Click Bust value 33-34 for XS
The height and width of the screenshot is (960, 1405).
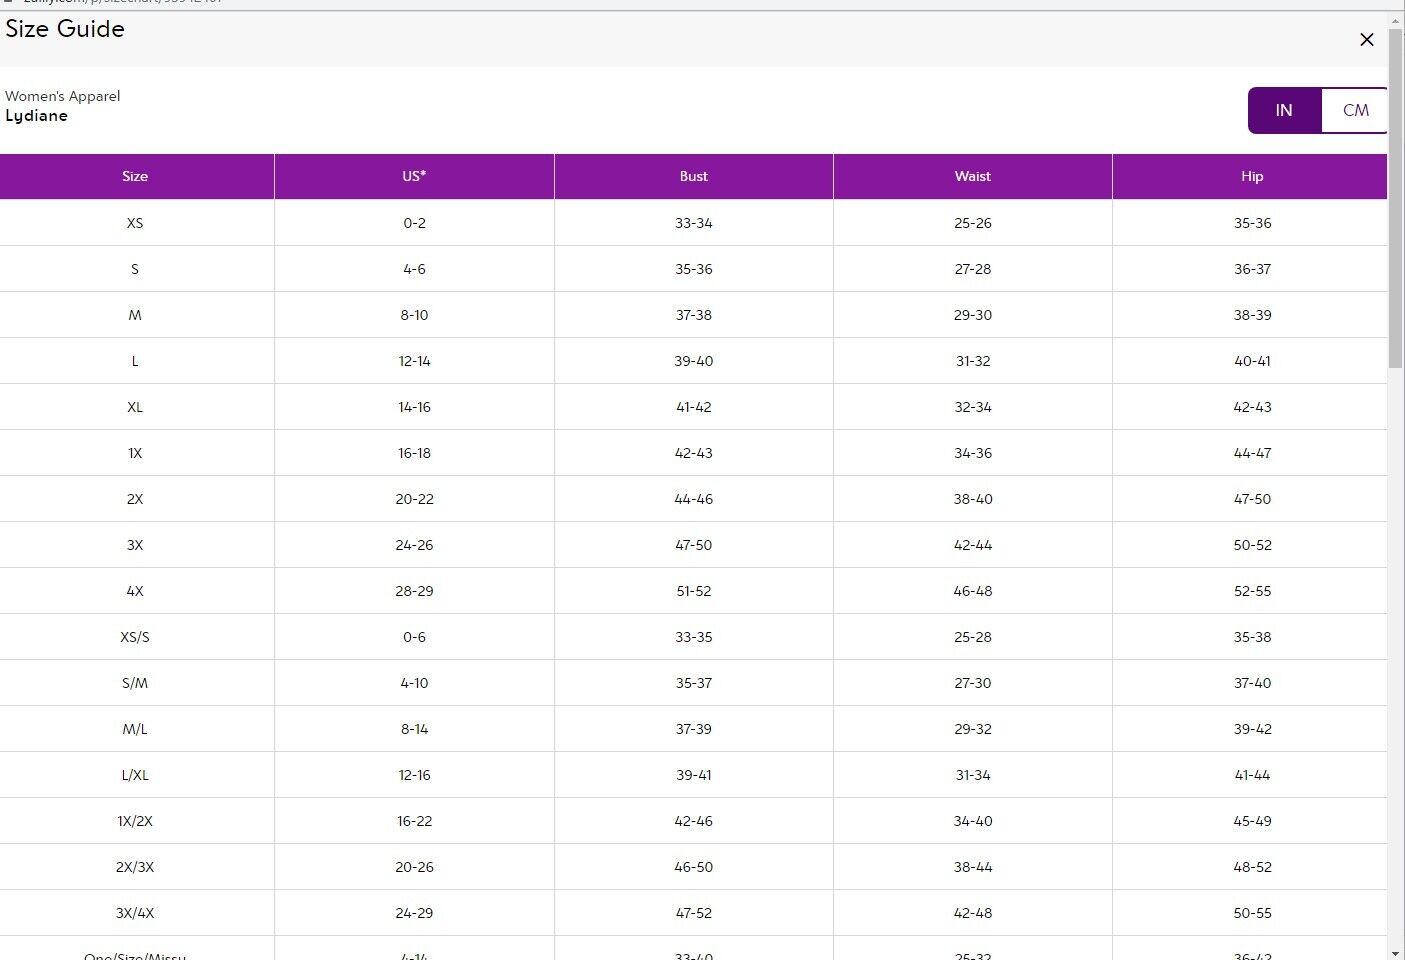[x=693, y=223]
